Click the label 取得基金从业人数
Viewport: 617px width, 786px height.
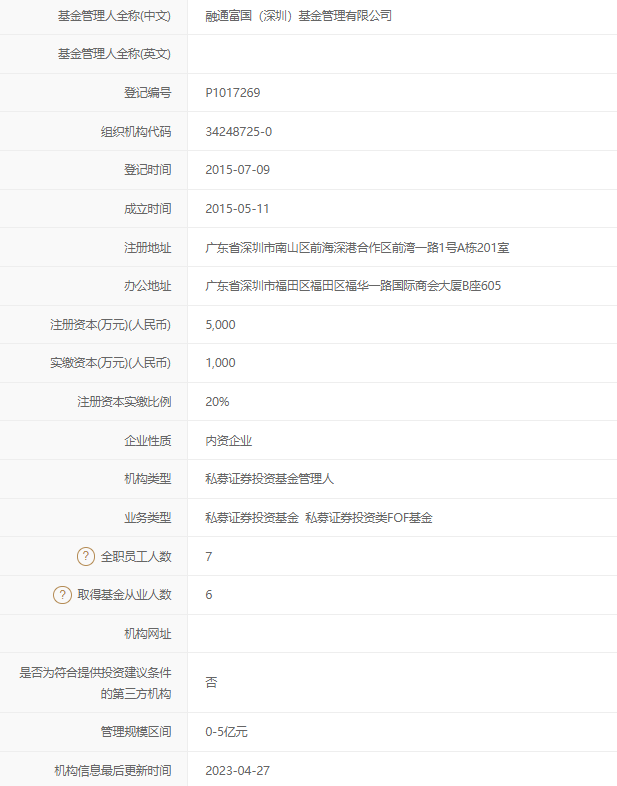click(x=124, y=595)
